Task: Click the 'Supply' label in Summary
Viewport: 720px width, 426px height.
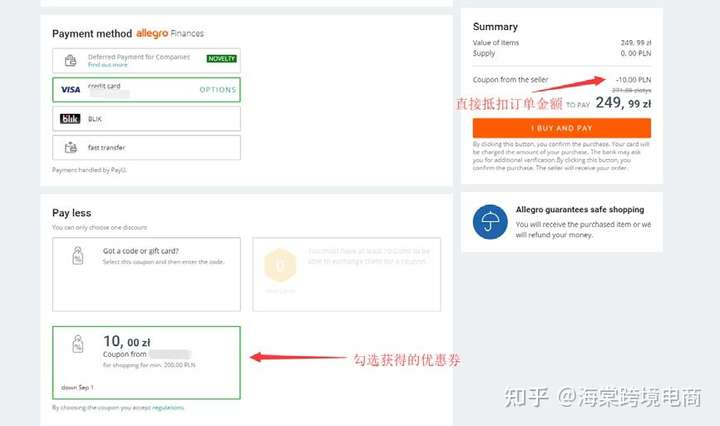Action: 484,53
